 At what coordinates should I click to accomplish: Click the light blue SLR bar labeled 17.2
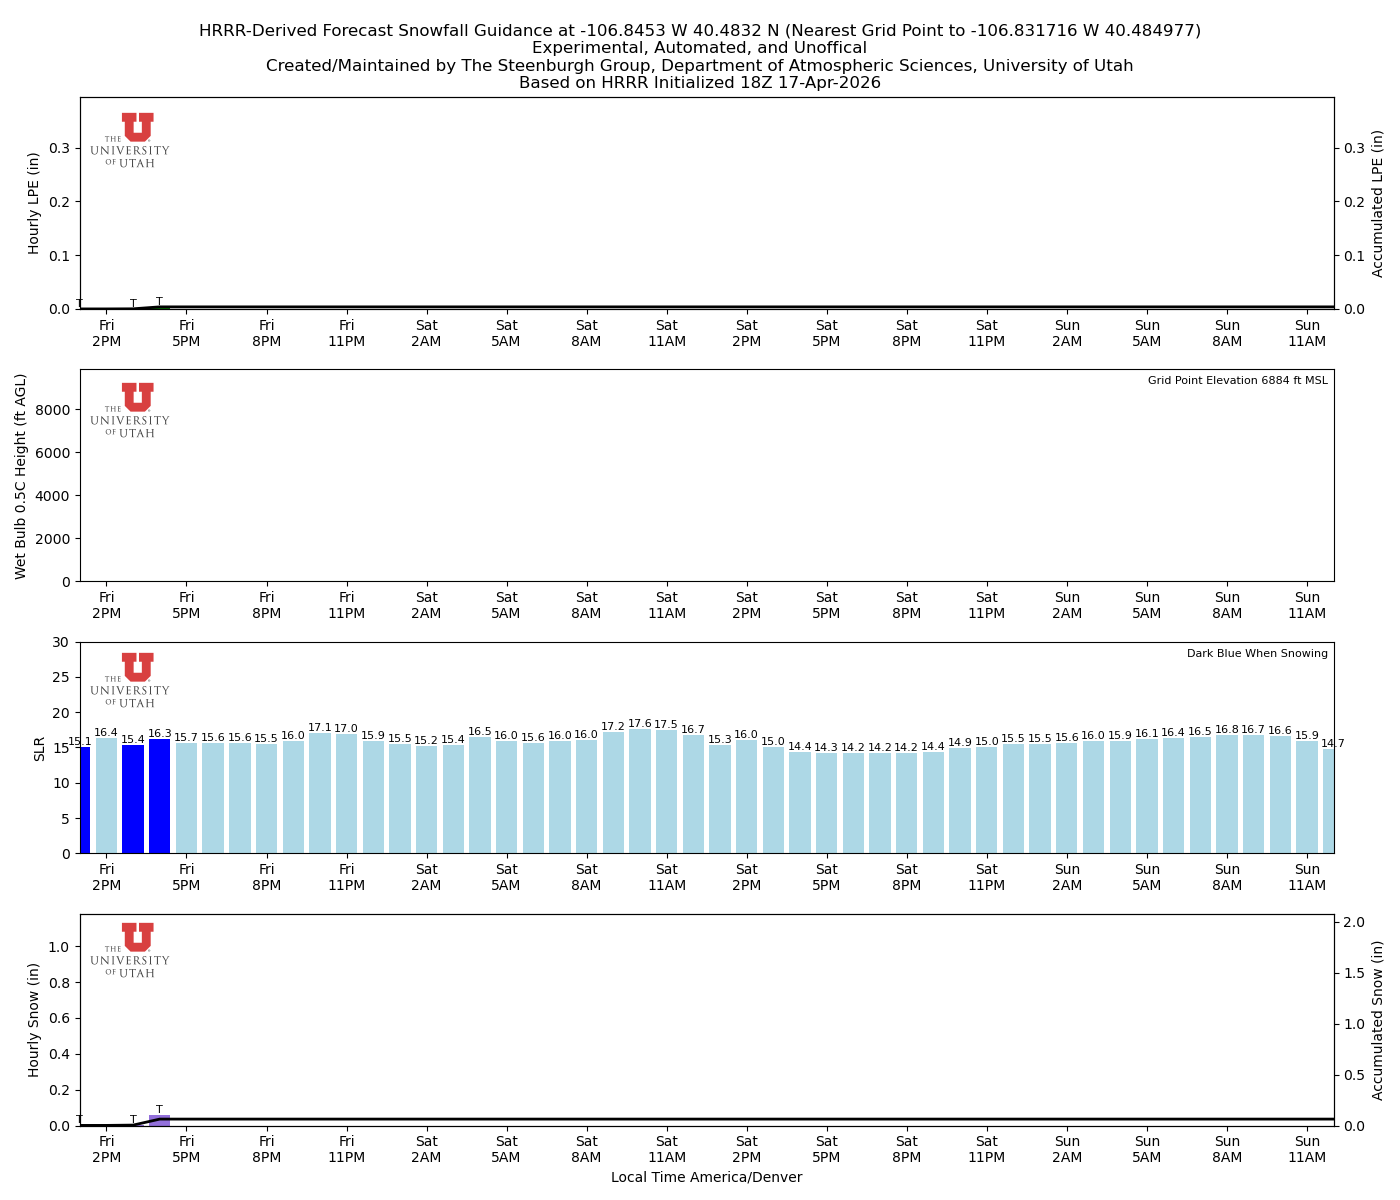[x=613, y=793]
